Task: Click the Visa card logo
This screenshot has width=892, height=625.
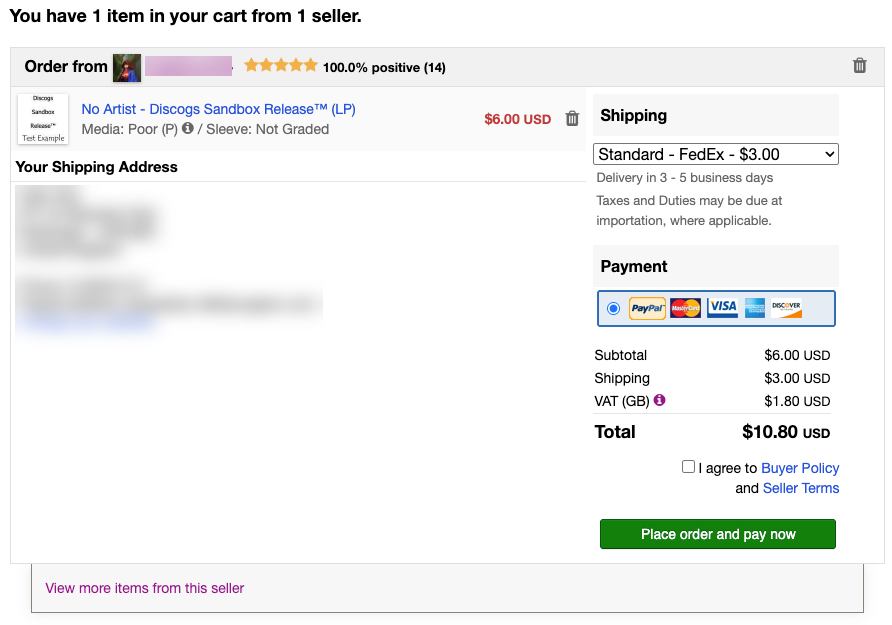Action: click(x=722, y=308)
